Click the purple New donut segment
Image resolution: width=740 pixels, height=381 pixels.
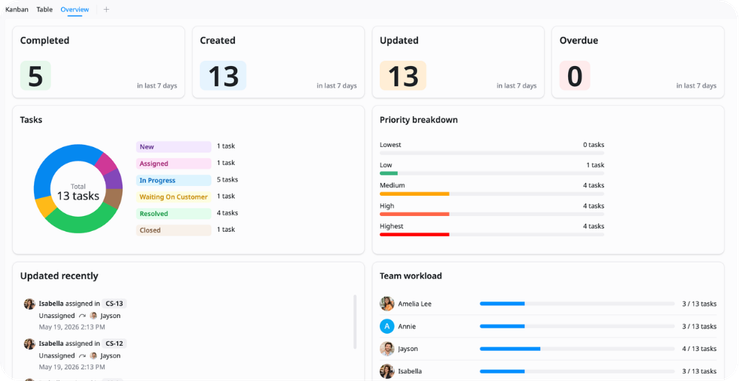pyautogui.click(x=114, y=179)
